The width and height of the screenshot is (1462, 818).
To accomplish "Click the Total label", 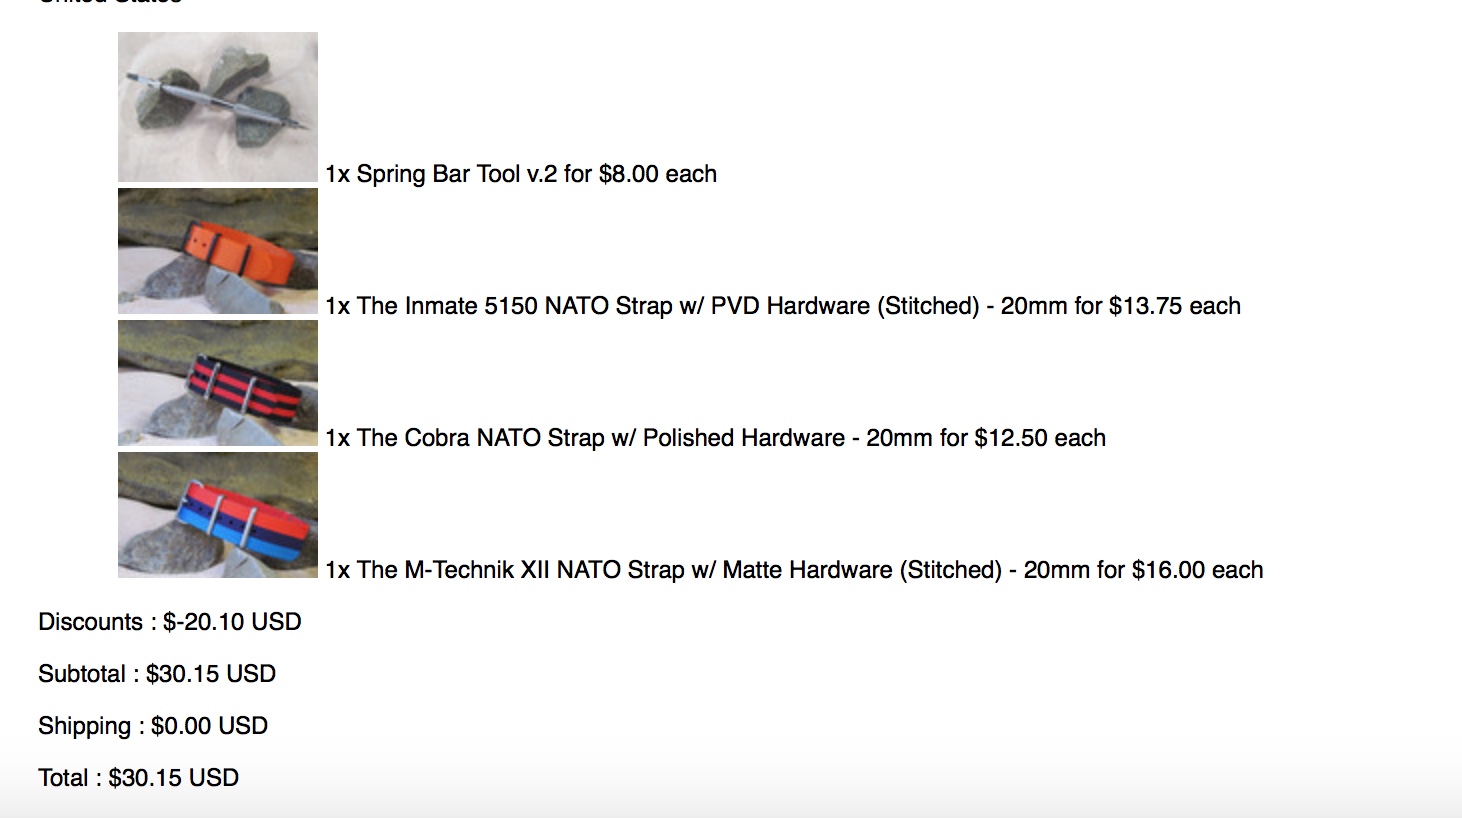I will click(63, 778).
